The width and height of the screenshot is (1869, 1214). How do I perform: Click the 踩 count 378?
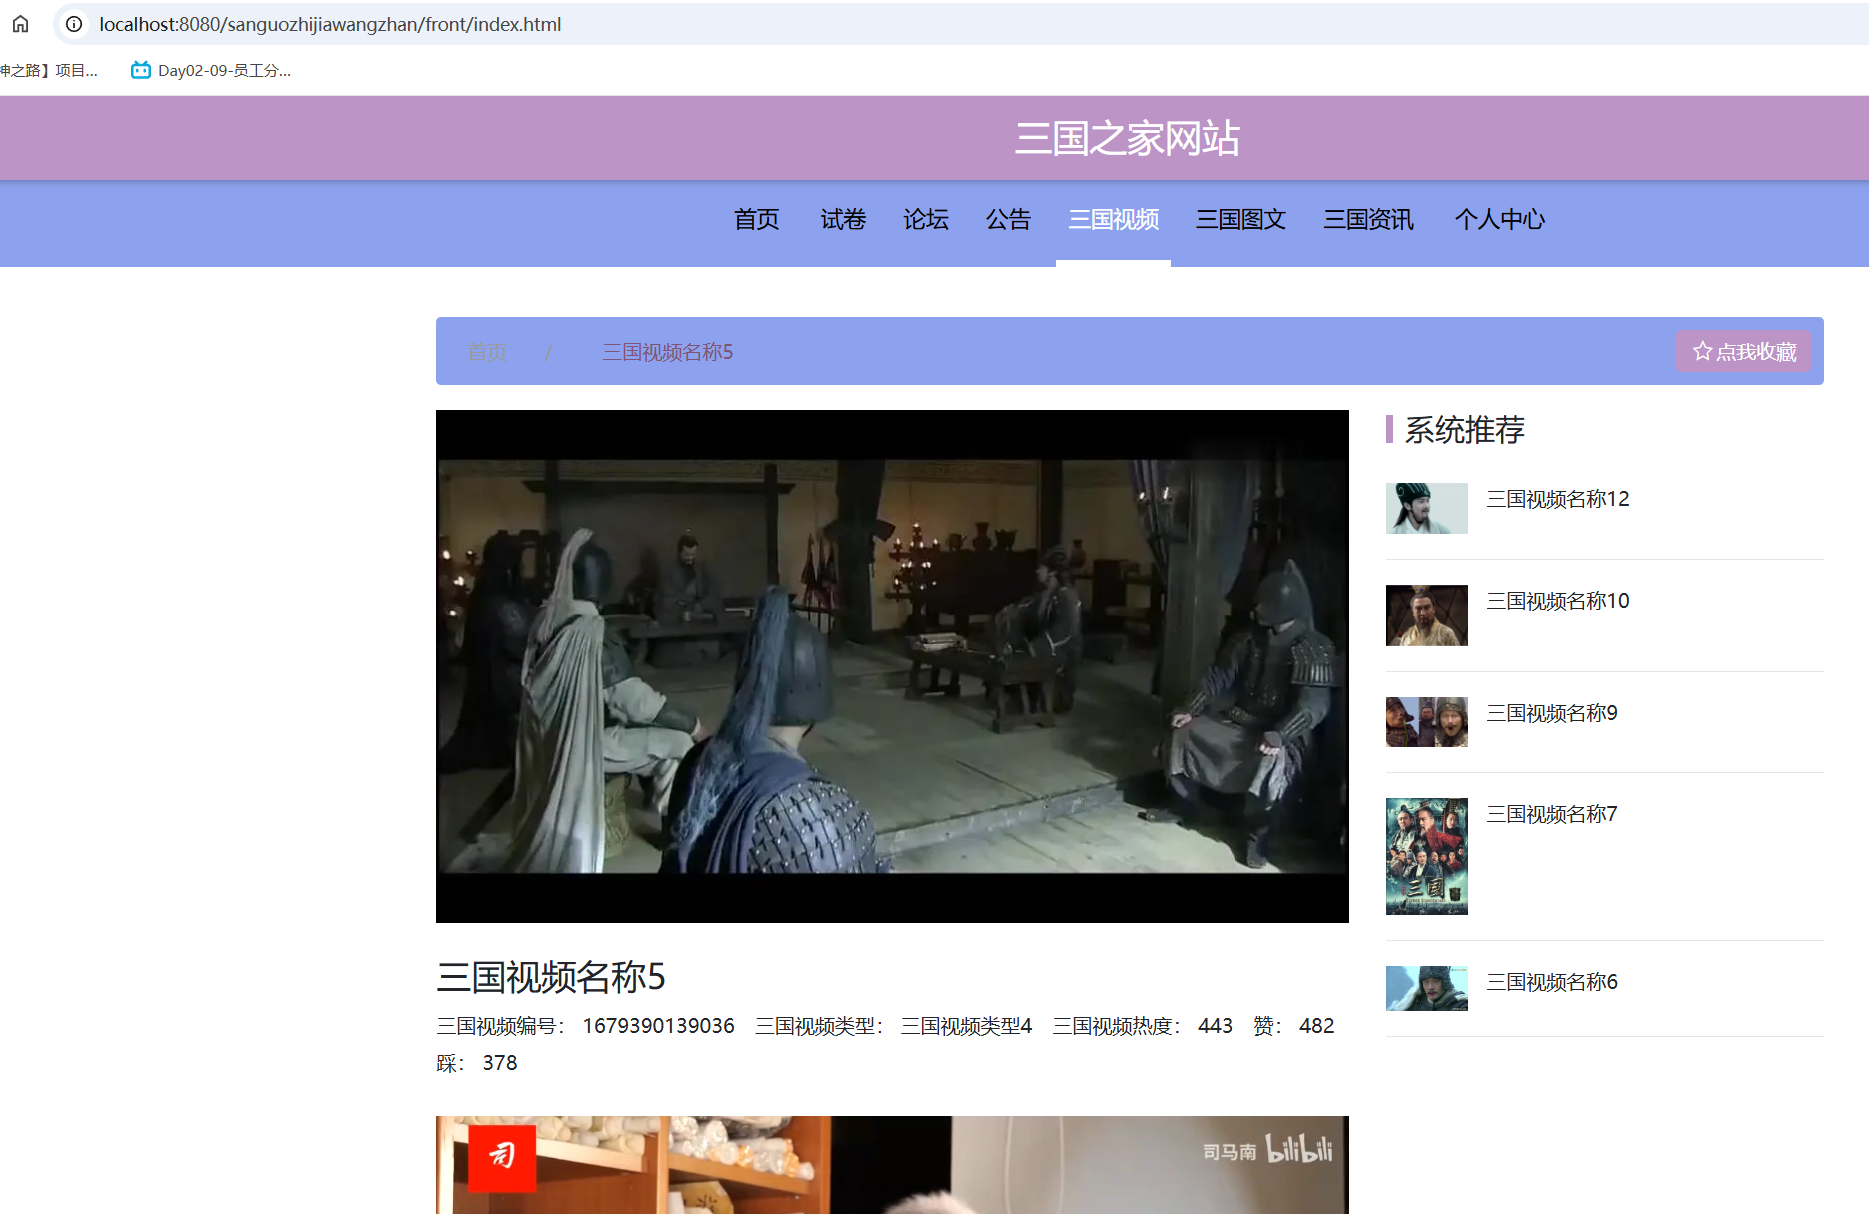[500, 1063]
